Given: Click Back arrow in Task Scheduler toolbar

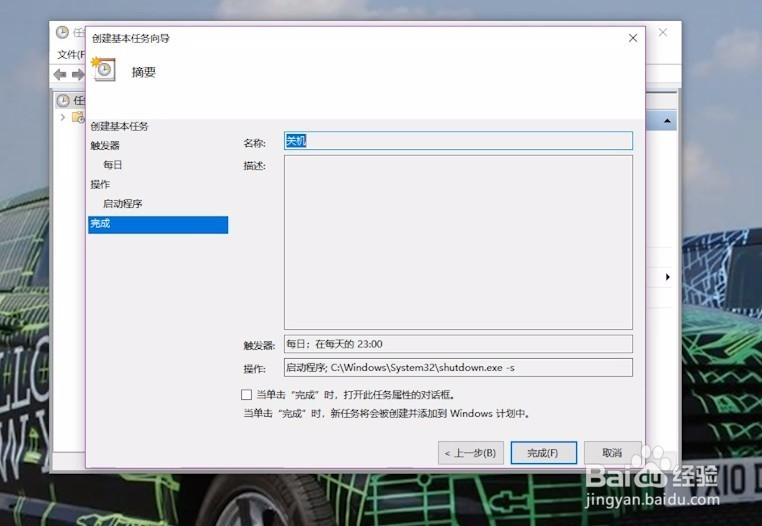Looking at the screenshot, I should [60, 74].
